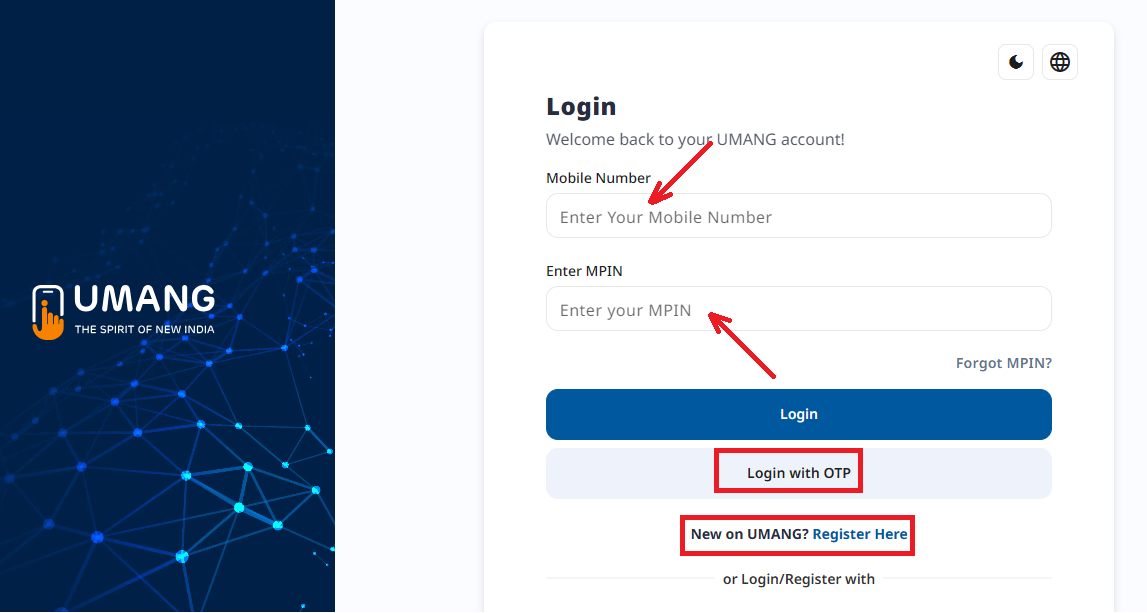
Task: Open the Forgot MPIN? link
Action: point(1003,363)
